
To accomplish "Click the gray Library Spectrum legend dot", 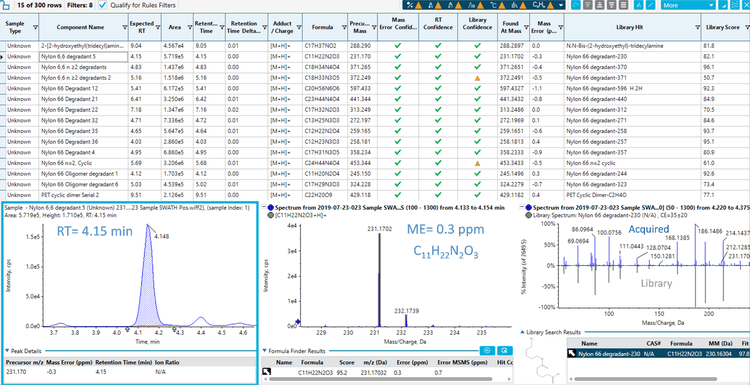I will (528, 215).
